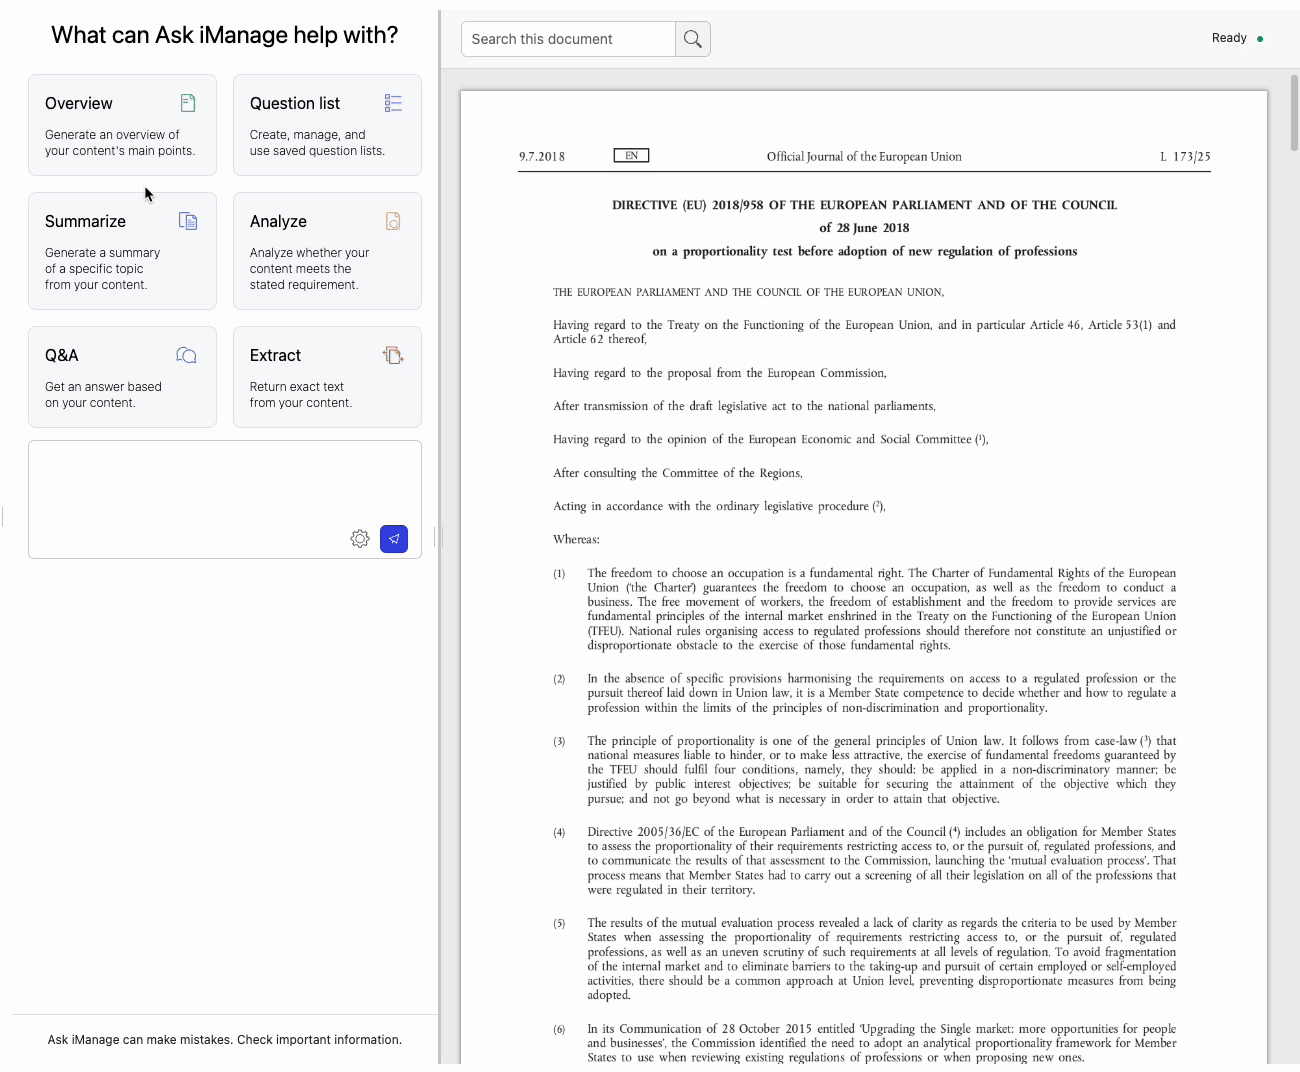Screen dimensions: 1300x1072
Task: Click the Q&A chat bubbles icon
Action: [x=186, y=355]
